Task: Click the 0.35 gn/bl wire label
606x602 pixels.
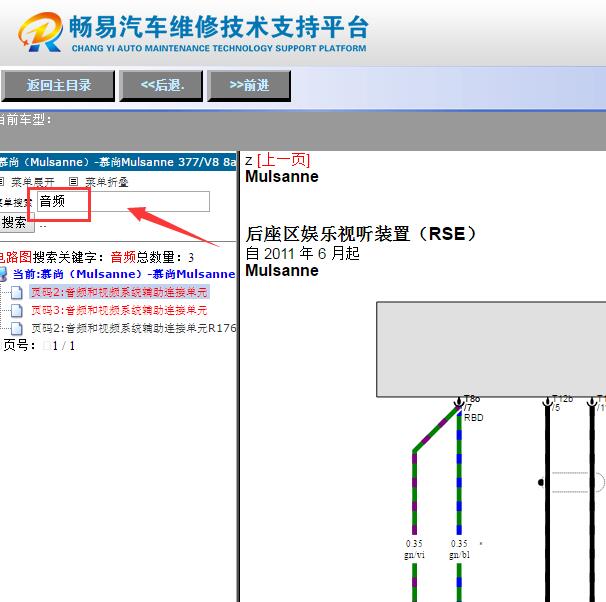Action: click(x=459, y=549)
